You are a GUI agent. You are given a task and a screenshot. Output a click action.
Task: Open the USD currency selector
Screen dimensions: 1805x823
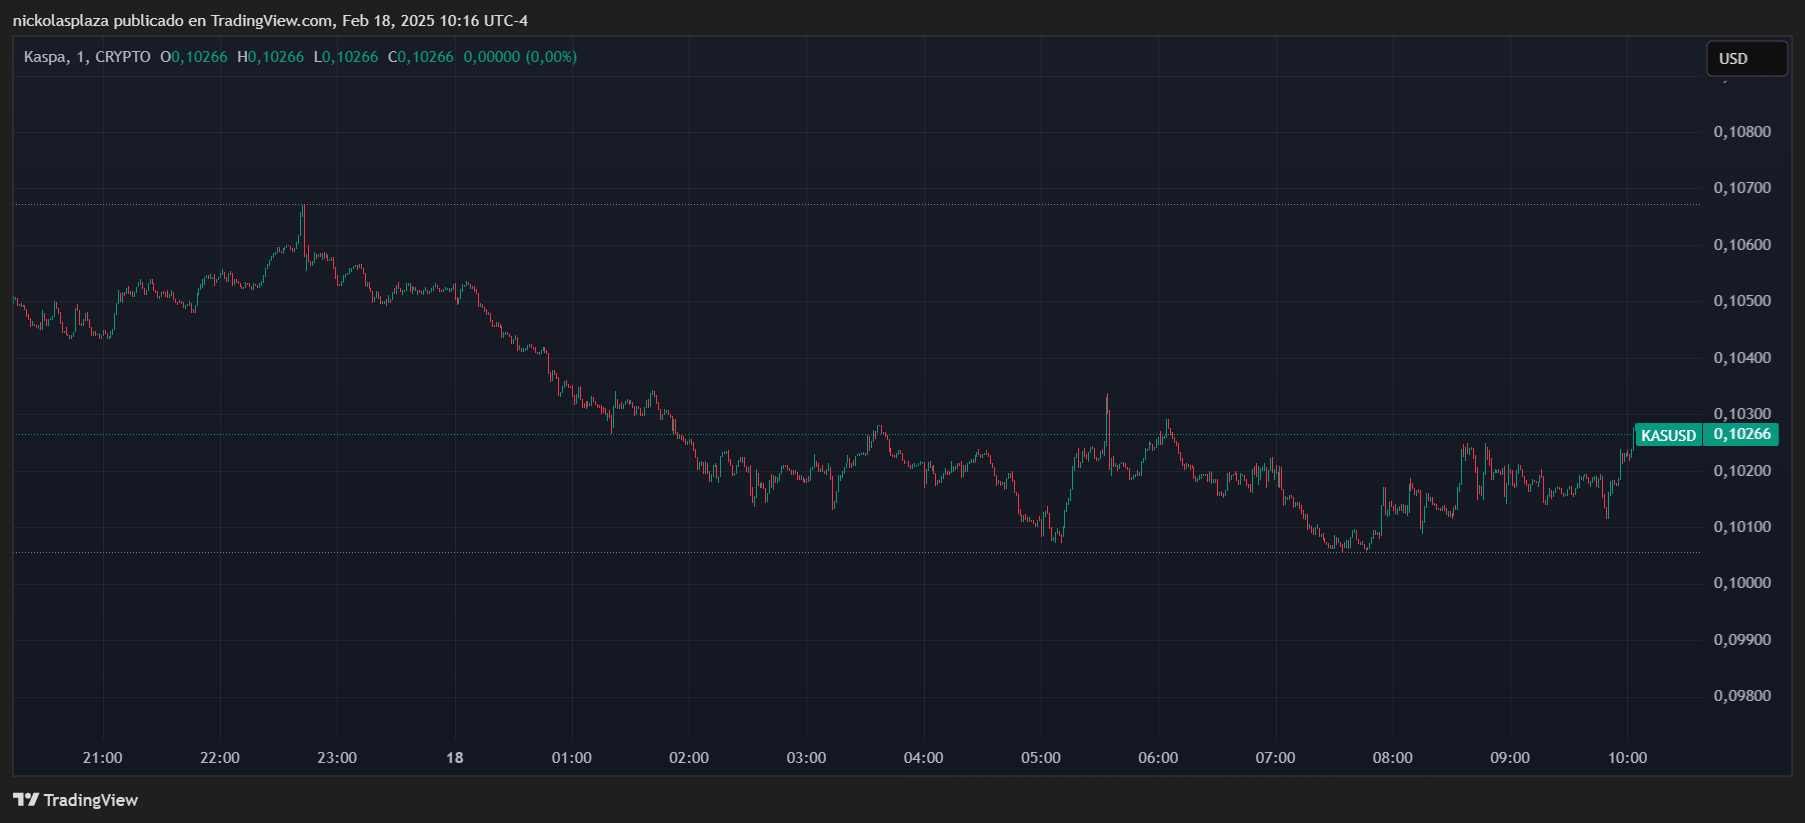(1746, 59)
